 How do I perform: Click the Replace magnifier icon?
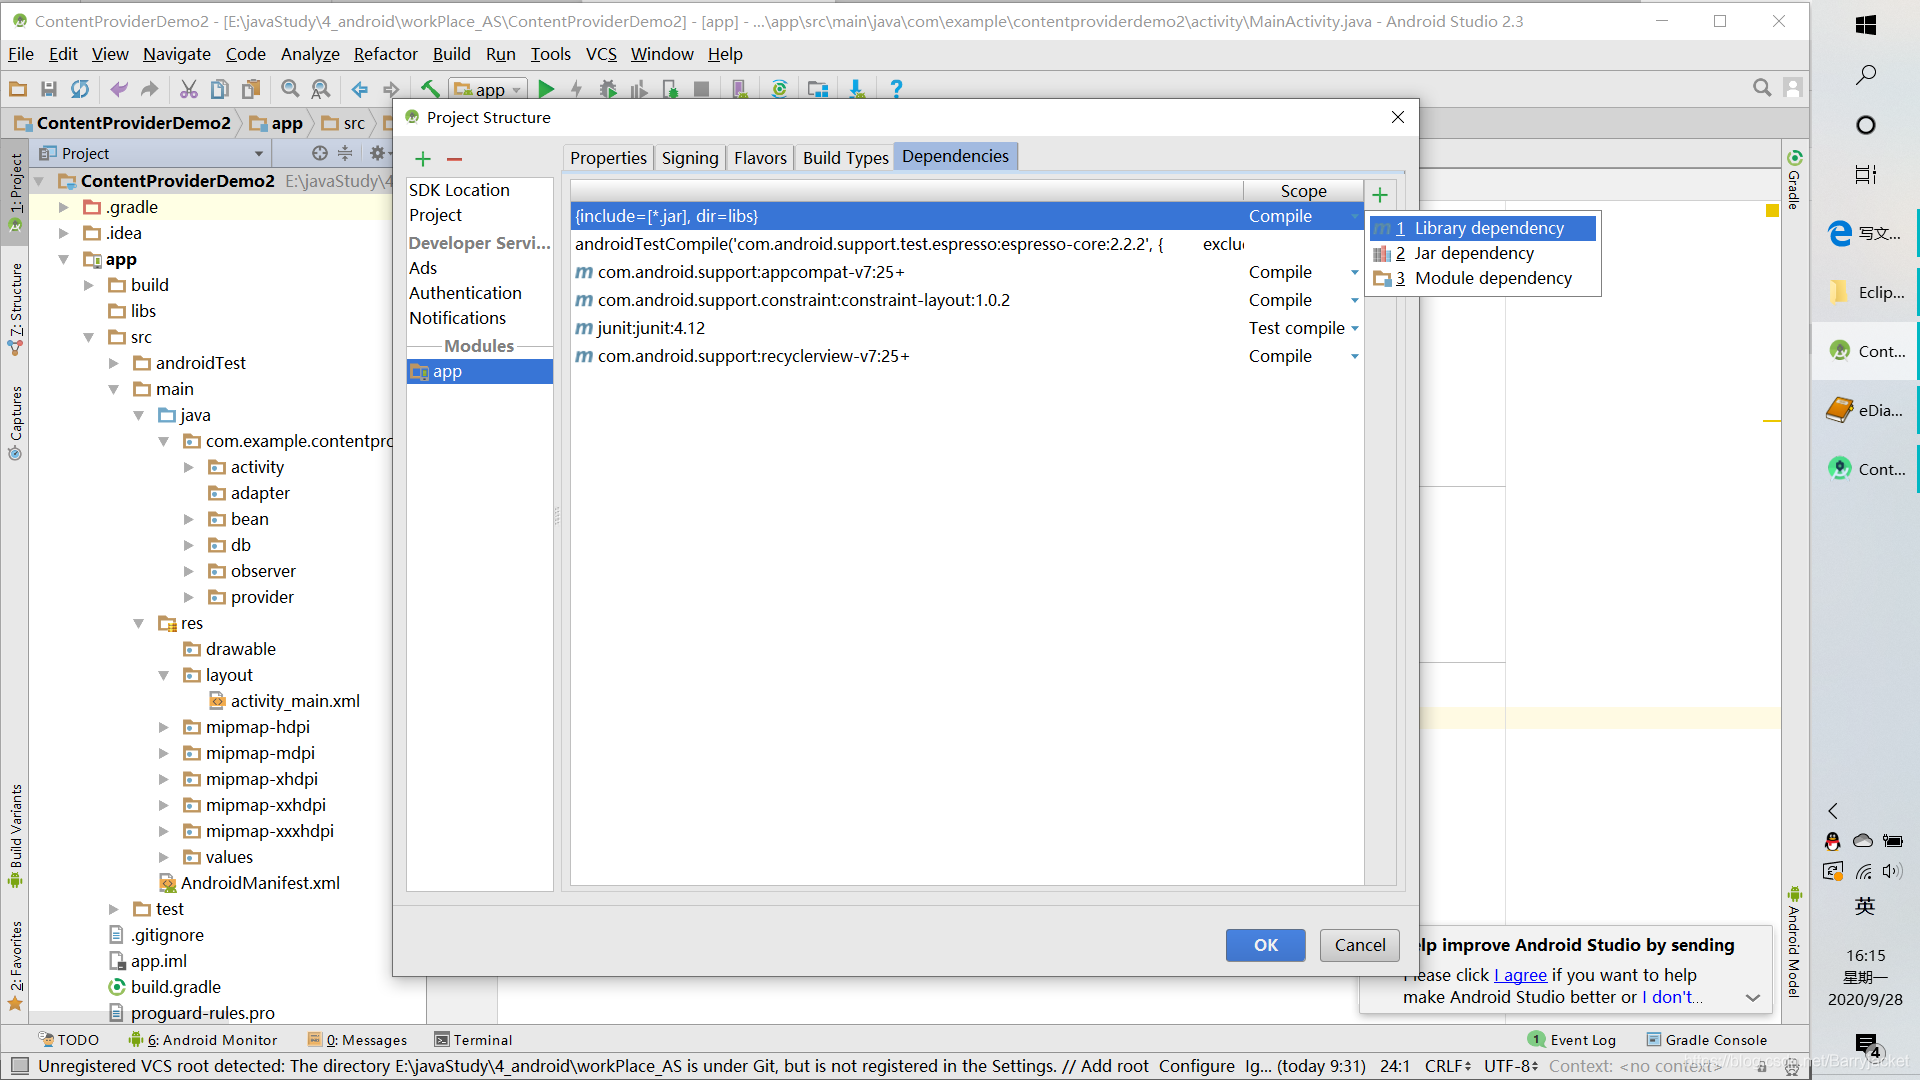pyautogui.click(x=320, y=89)
